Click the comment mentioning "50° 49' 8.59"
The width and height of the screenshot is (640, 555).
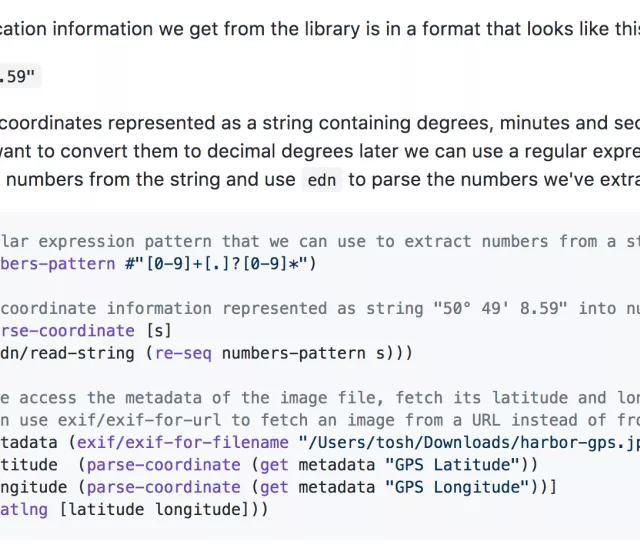[320, 308]
